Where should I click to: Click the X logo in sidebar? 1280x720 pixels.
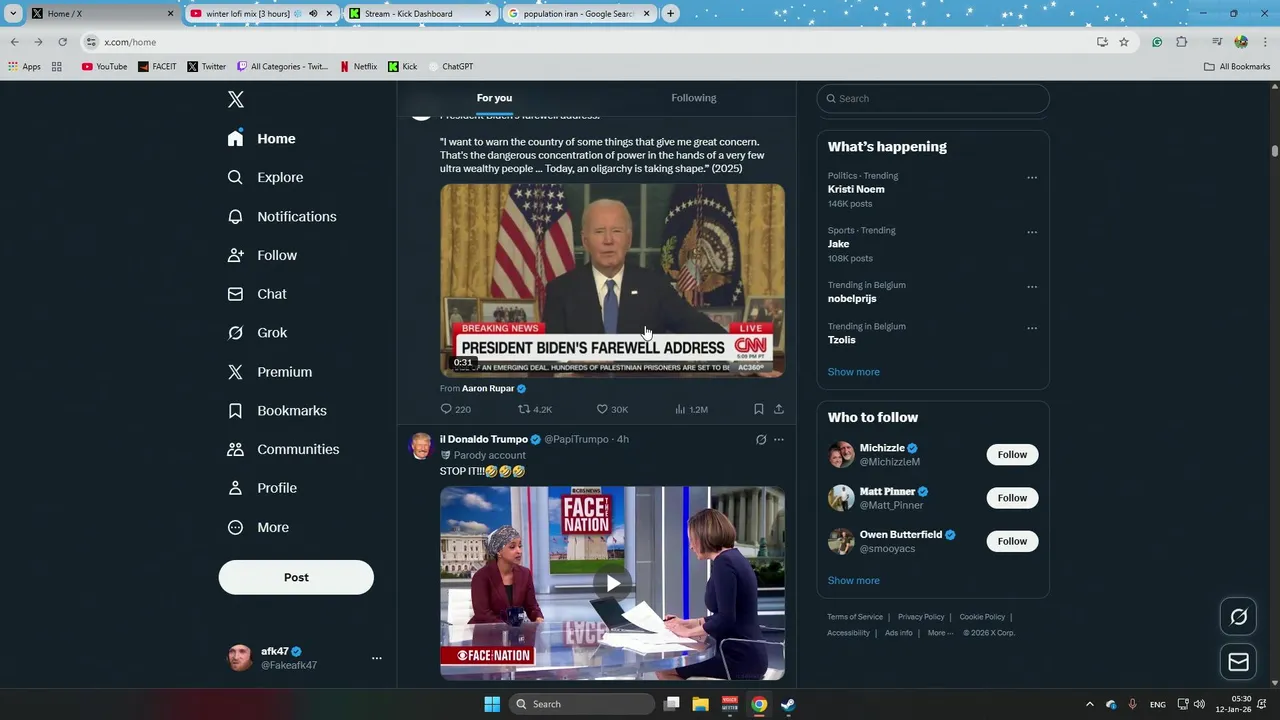pyautogui.click(x=236, y=99)
